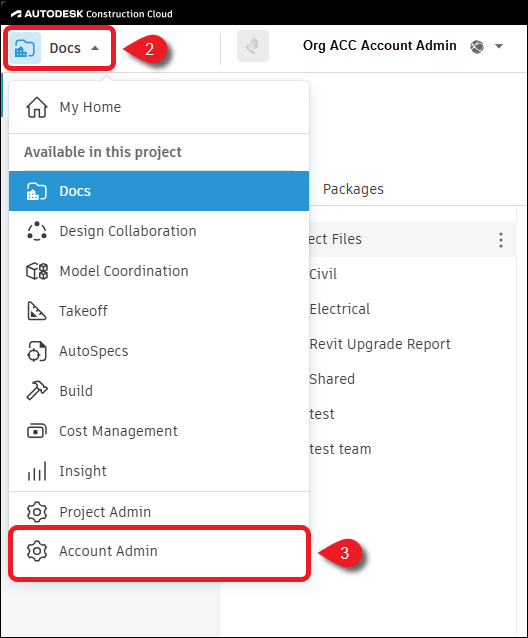The height and width of the screenshot is (638, 528).
Task: Click the My Home house icon
Action: 37,107
